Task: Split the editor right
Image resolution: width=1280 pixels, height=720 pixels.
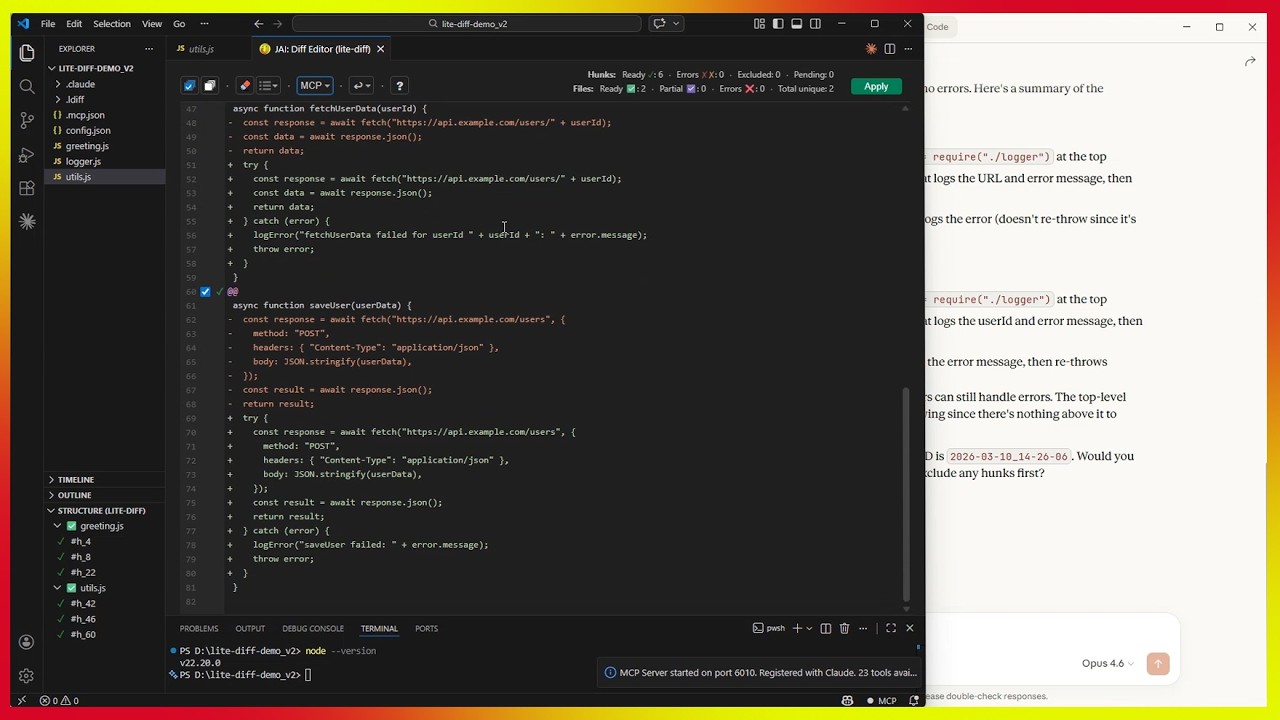Action: [x=889, y=49]
